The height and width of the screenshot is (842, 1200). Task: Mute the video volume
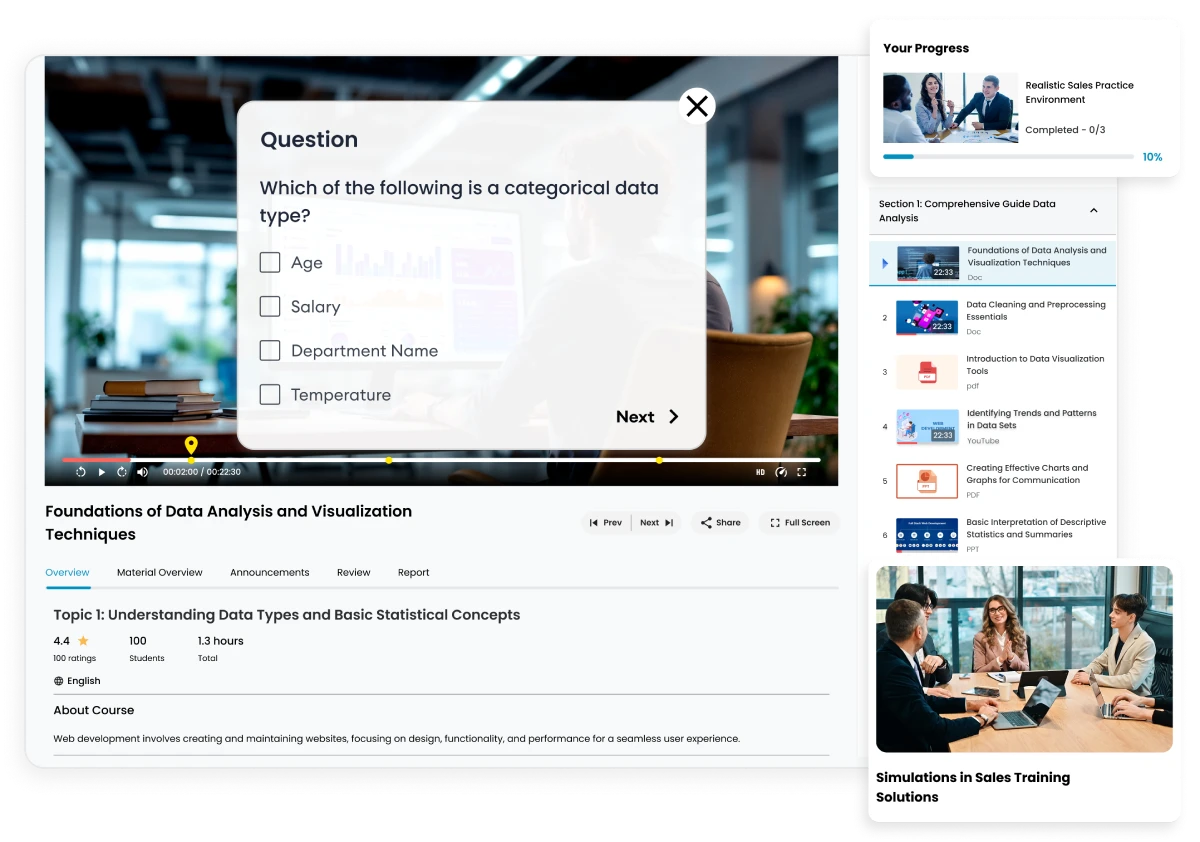[x=141, y=471]
